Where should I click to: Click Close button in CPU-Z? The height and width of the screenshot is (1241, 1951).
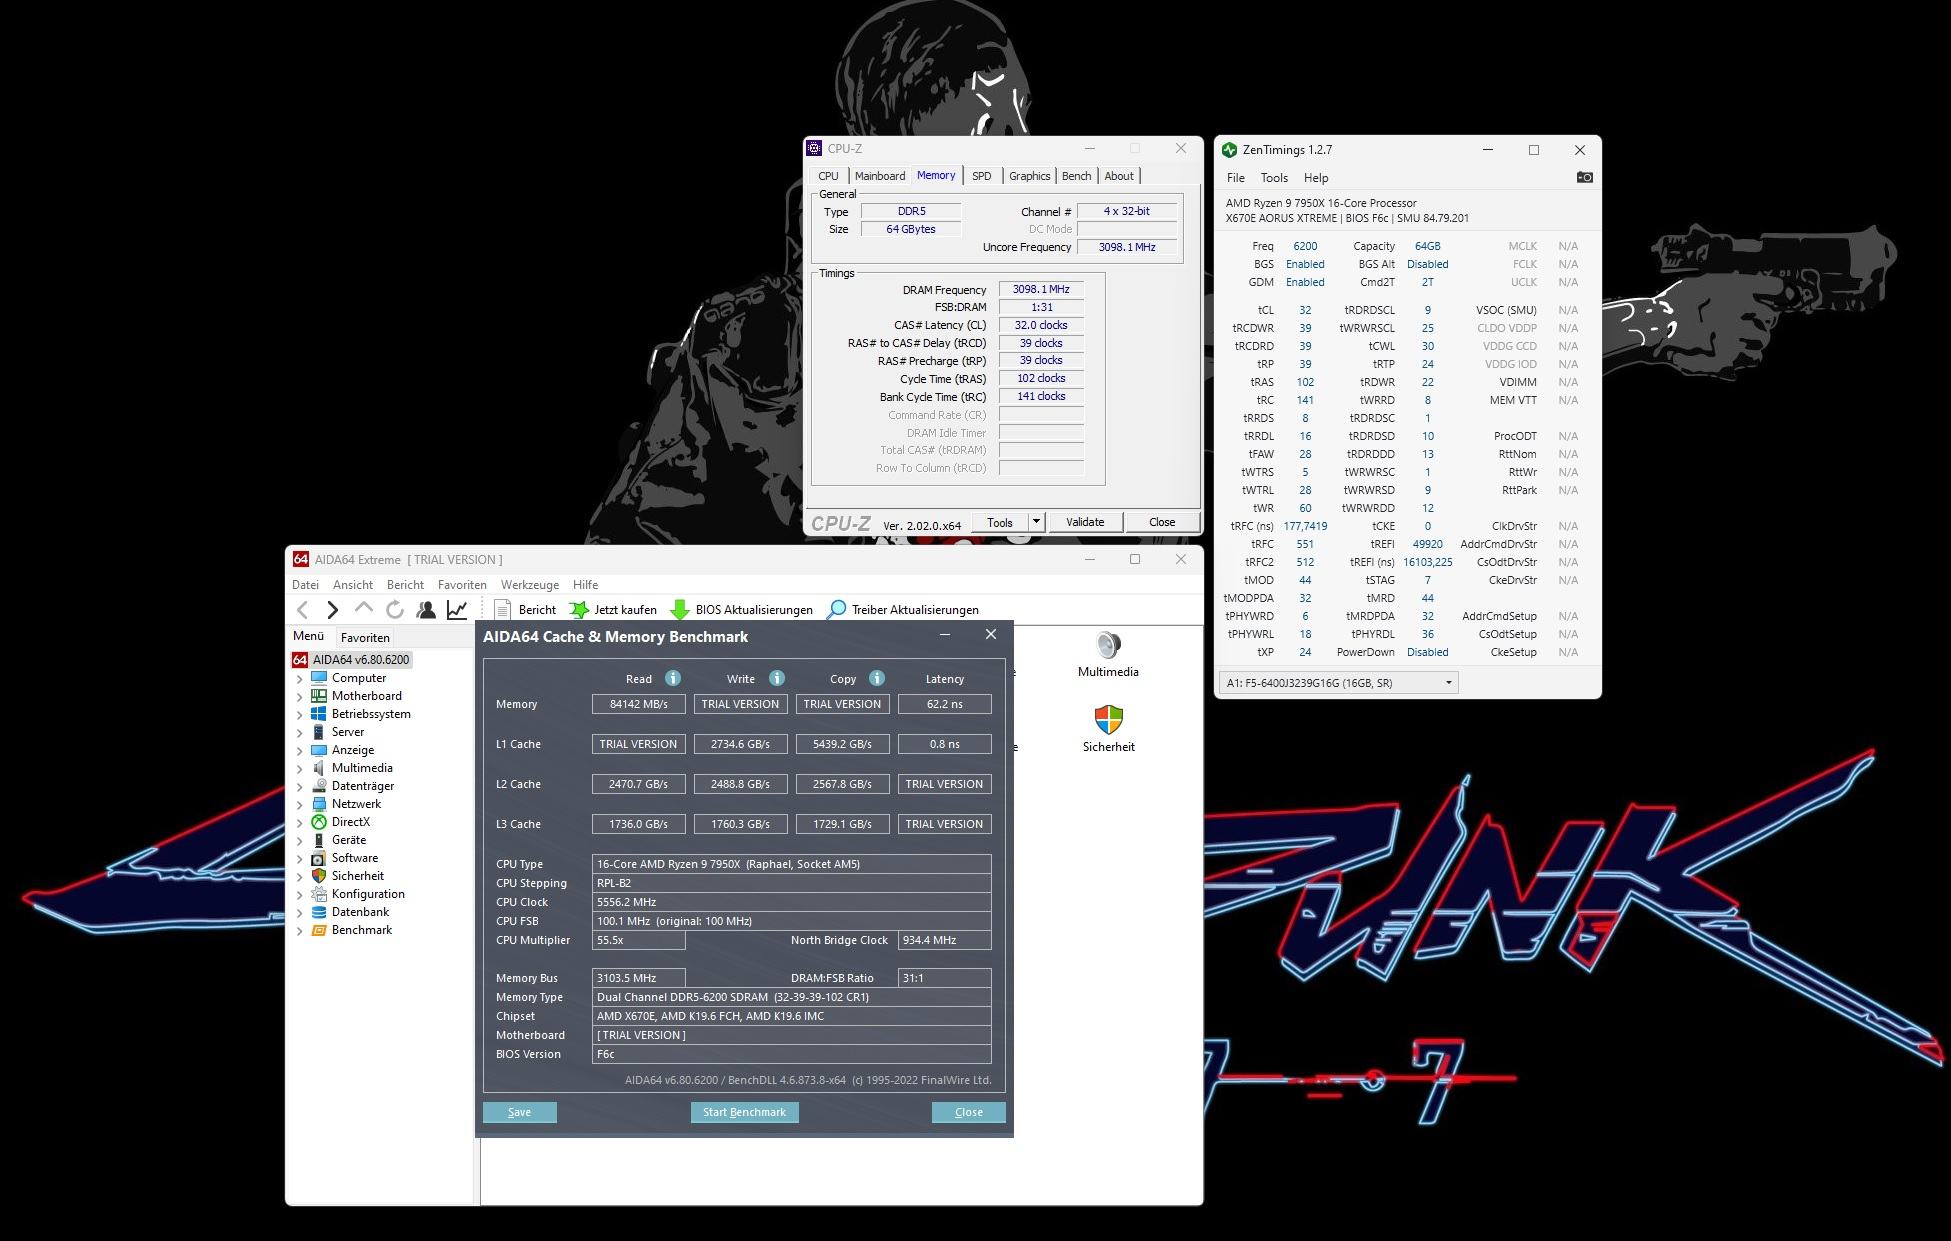point(1162,522)
